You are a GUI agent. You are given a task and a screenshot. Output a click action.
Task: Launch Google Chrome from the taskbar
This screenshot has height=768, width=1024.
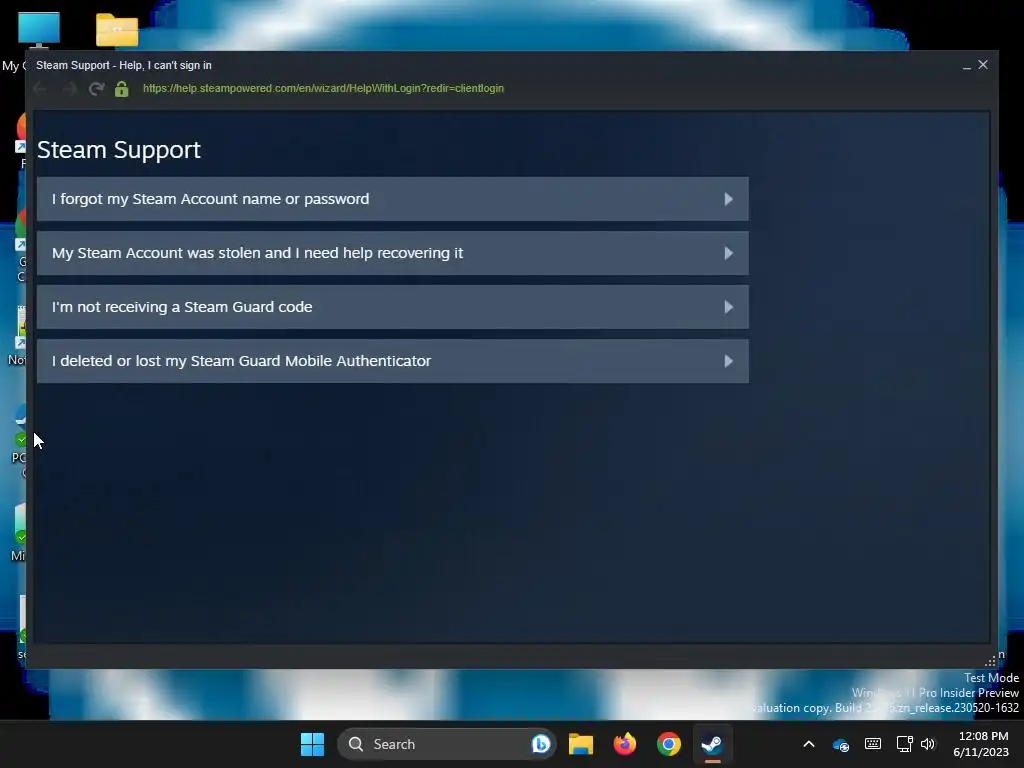coord(669,744)
